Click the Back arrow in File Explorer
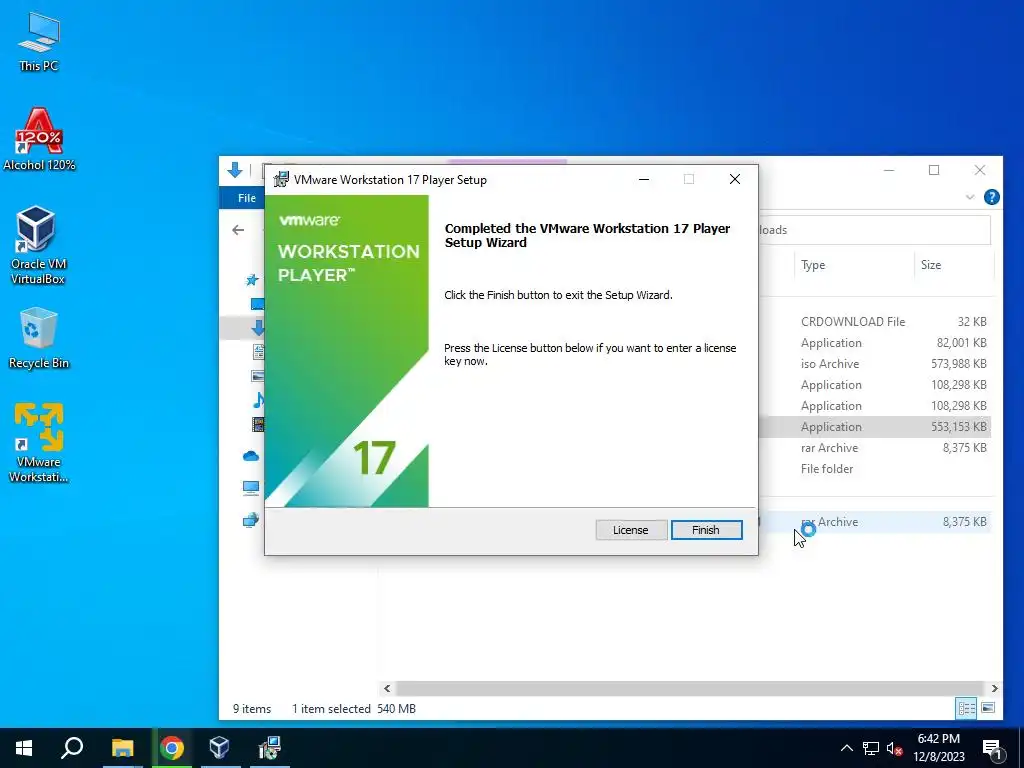Image resolution: width=1024 pixels, height=768 pixels. pyautogui.click(x=238, y=230)
